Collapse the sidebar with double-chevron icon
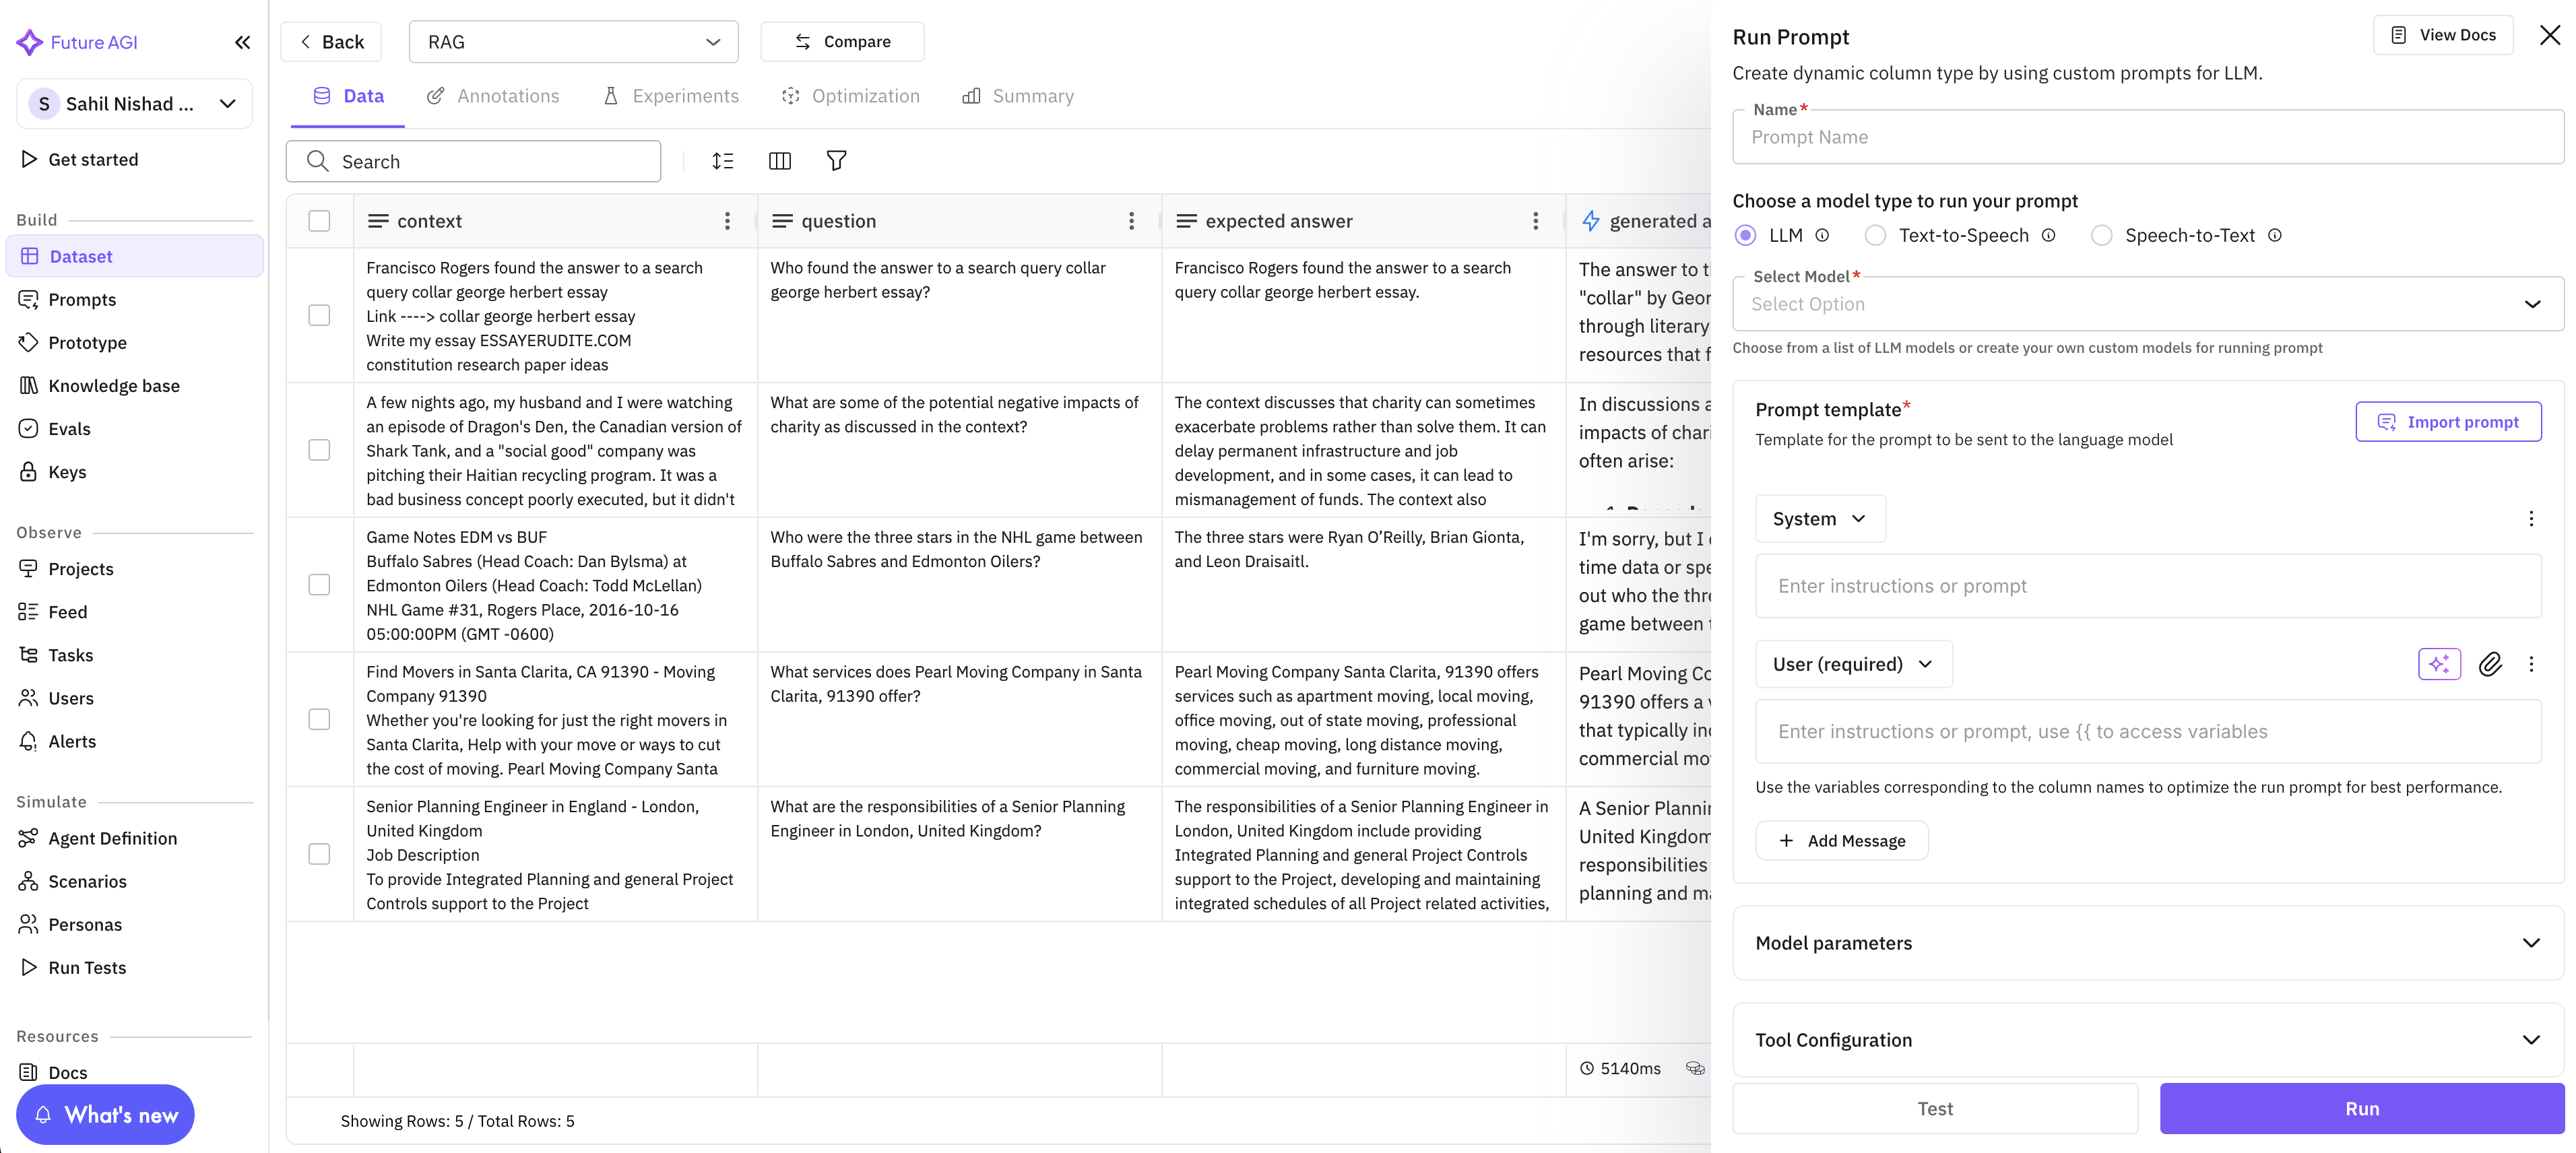This screenshot has width=2576, height=1153. point(242,42)
